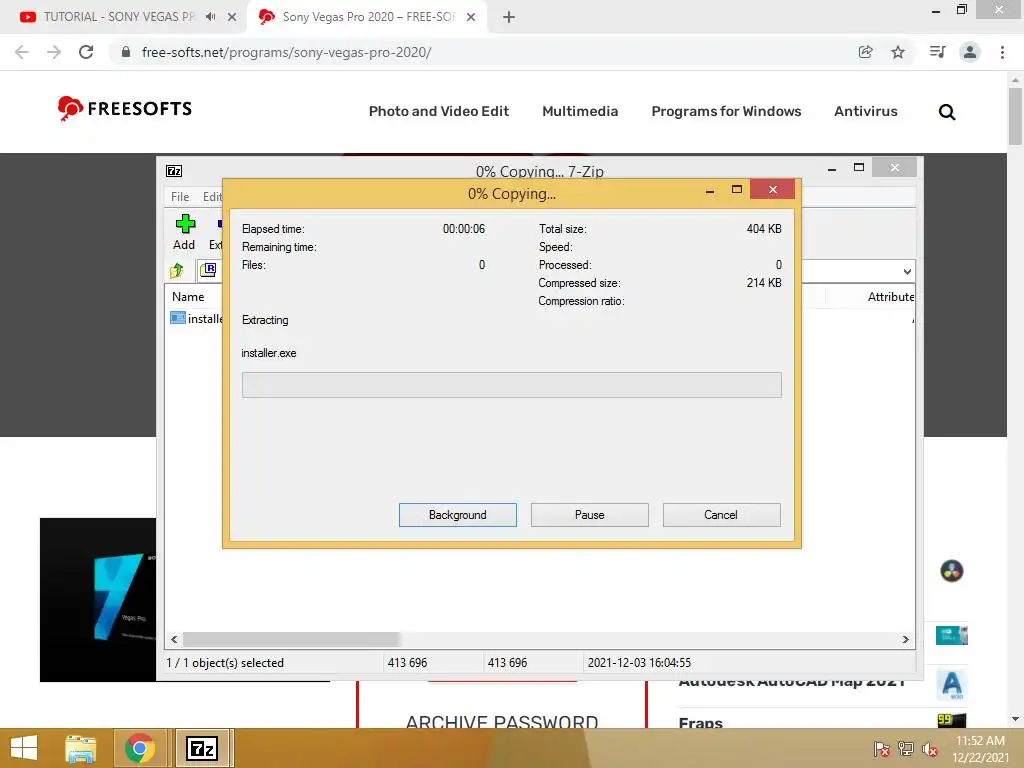Click the Background button in copying dialog

[x=457, y=515]
